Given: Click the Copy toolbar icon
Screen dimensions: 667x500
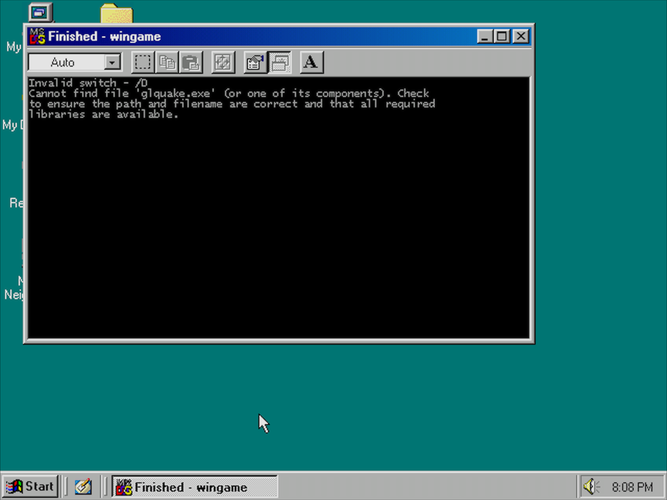Looking at the screenshot, I should [x=167, y=62].
